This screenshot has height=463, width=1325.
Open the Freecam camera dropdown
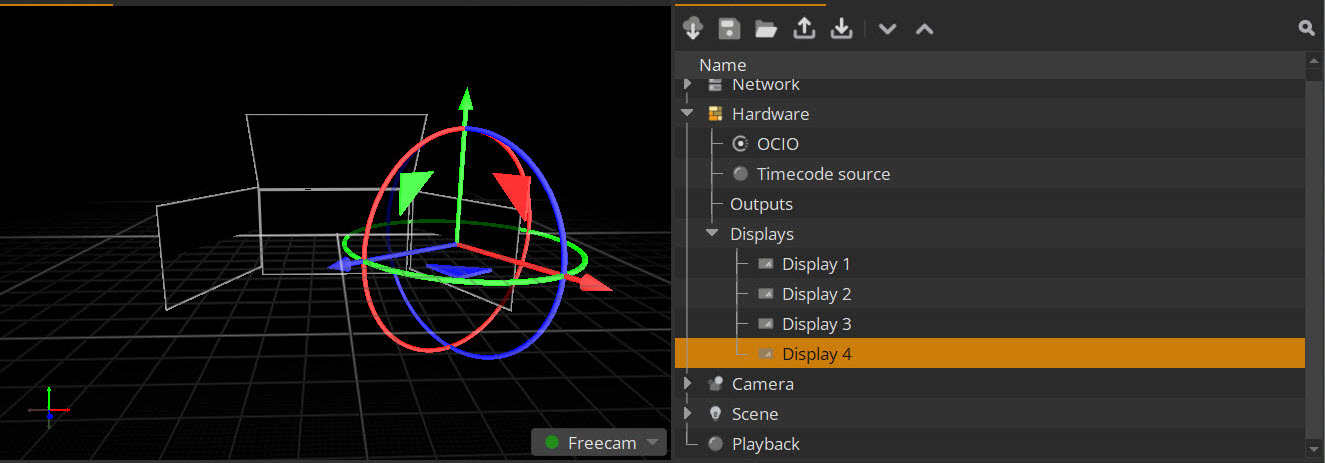652,442
